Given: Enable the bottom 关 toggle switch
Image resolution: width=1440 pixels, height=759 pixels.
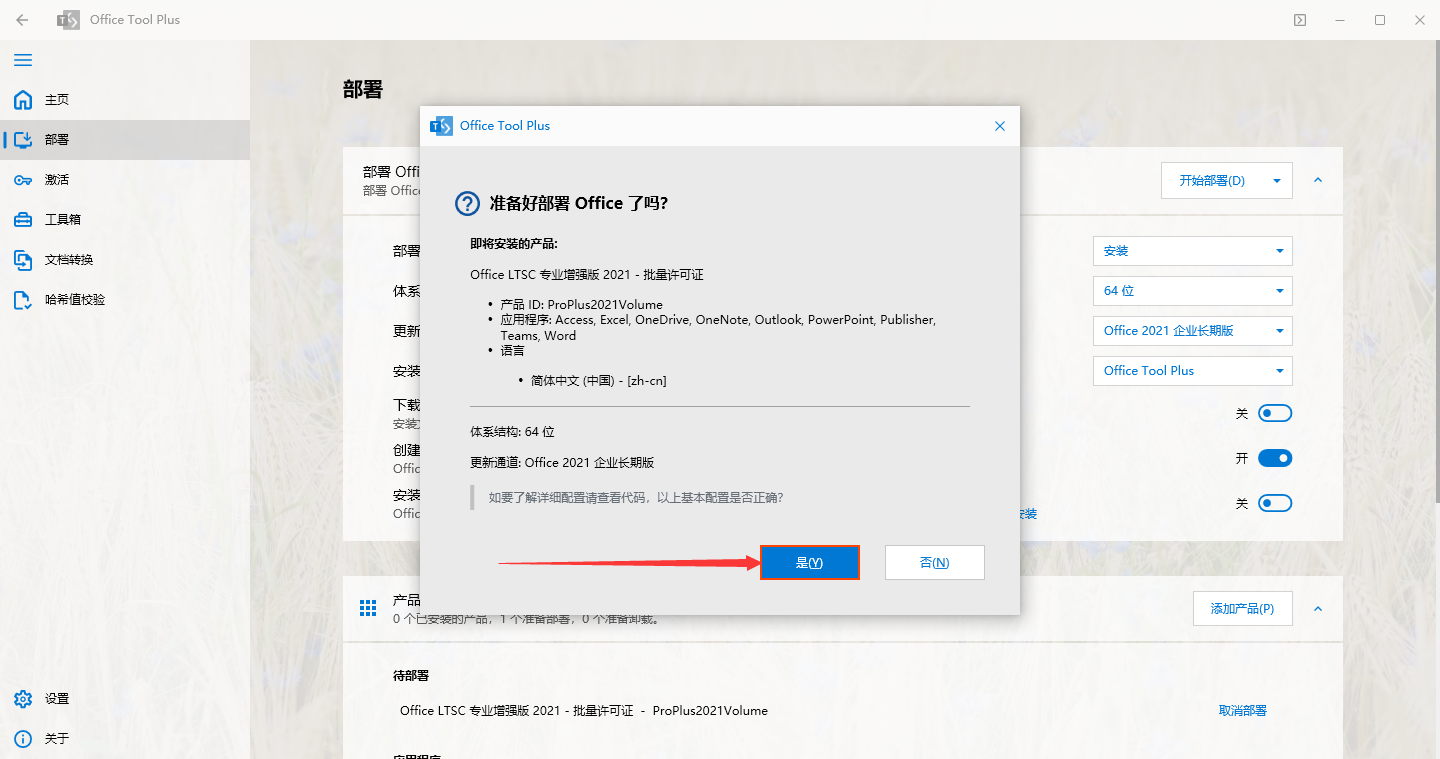Looking at the screenshot, I should point(1275,502).
